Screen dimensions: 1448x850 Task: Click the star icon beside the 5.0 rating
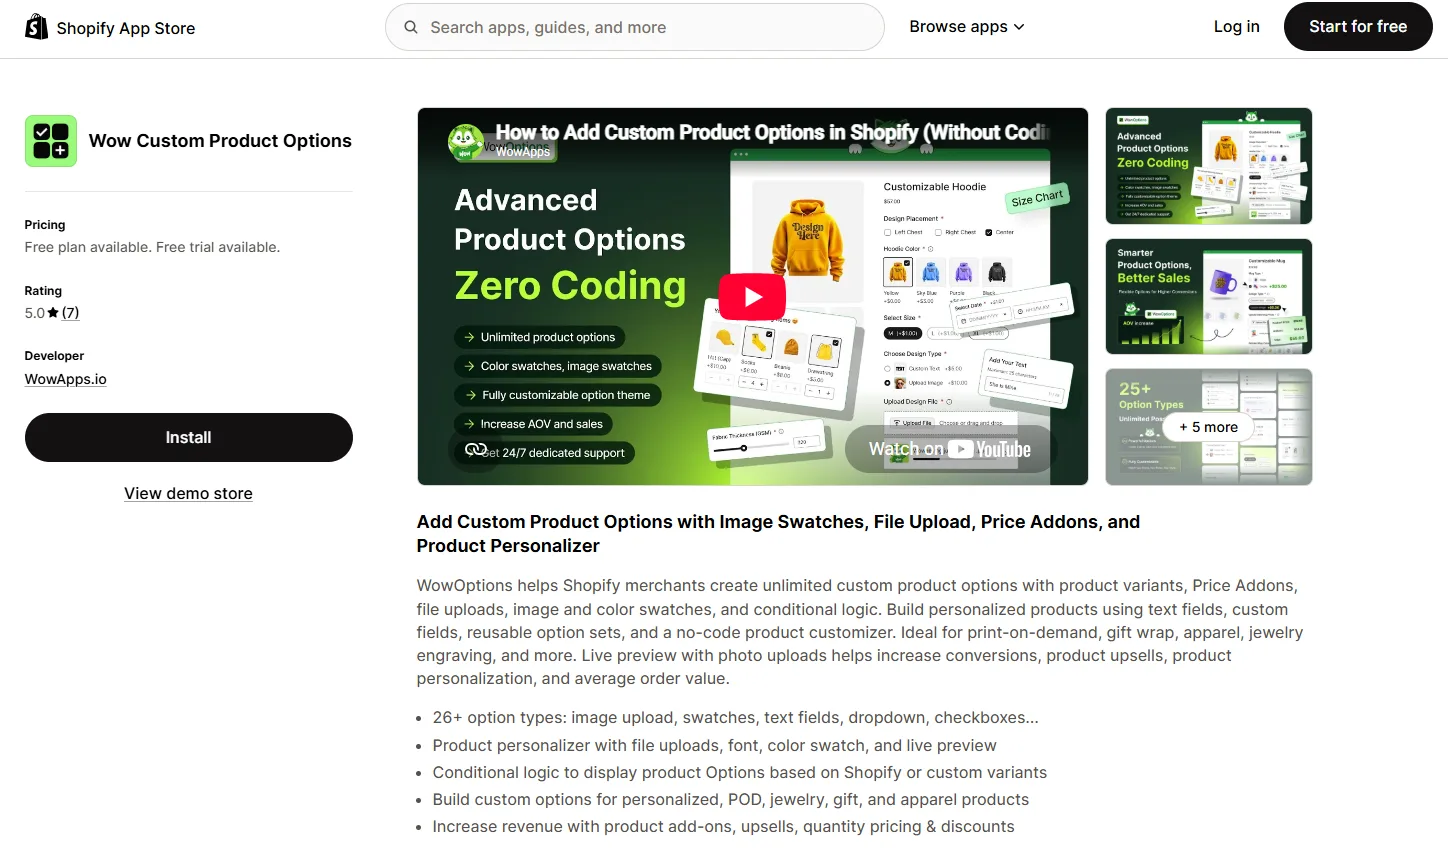pyautogui.click(x=53, y=313)
